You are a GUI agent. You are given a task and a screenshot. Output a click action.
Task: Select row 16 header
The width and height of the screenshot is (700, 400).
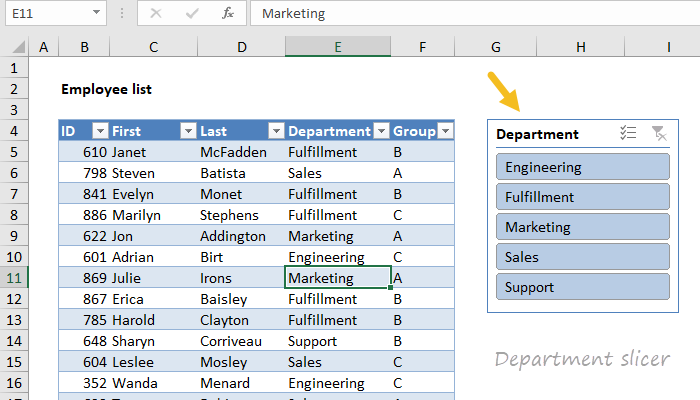(x=14, y=383)
